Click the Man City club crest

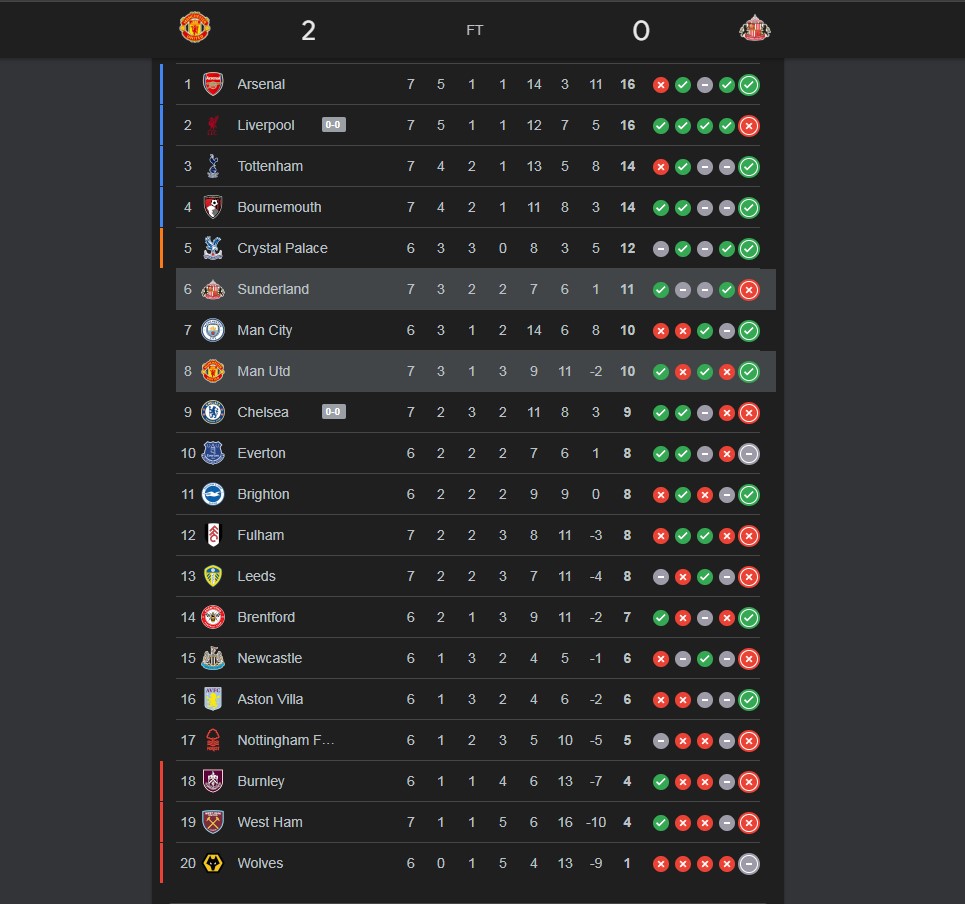(213, 330)
